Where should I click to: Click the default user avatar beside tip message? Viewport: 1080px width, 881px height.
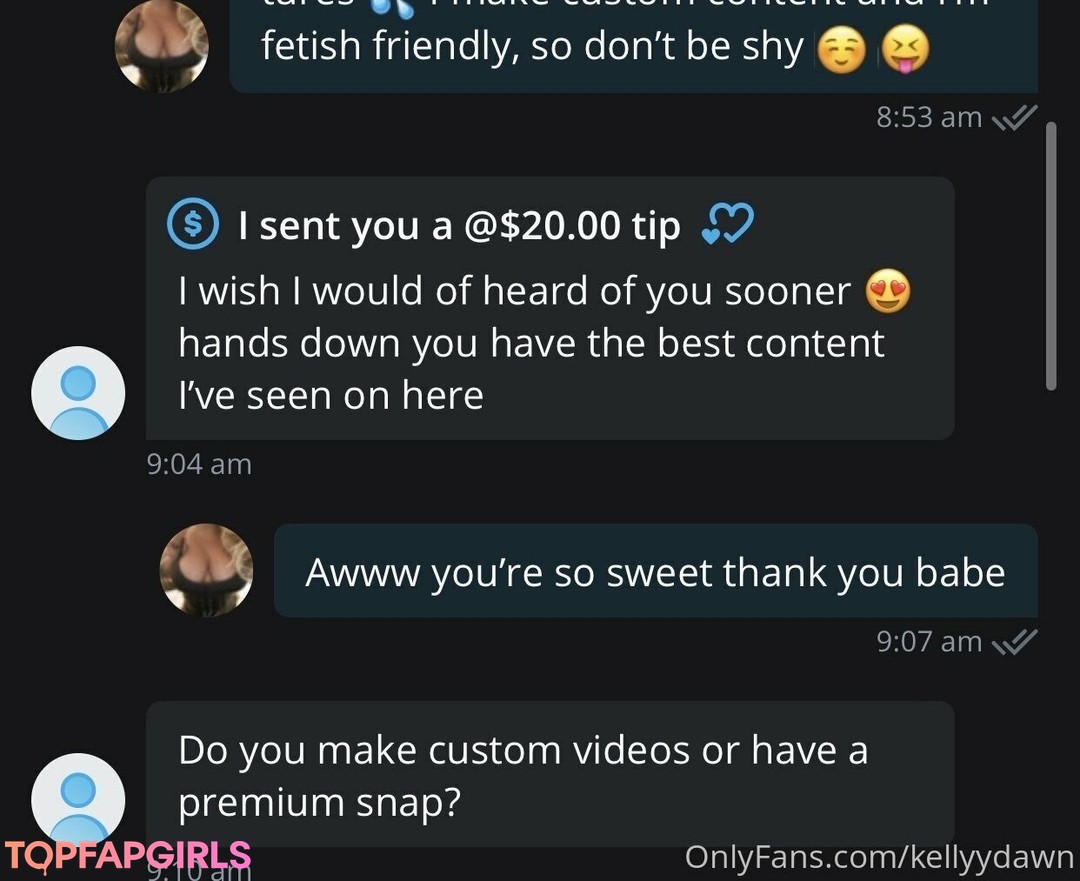point(79,393)
